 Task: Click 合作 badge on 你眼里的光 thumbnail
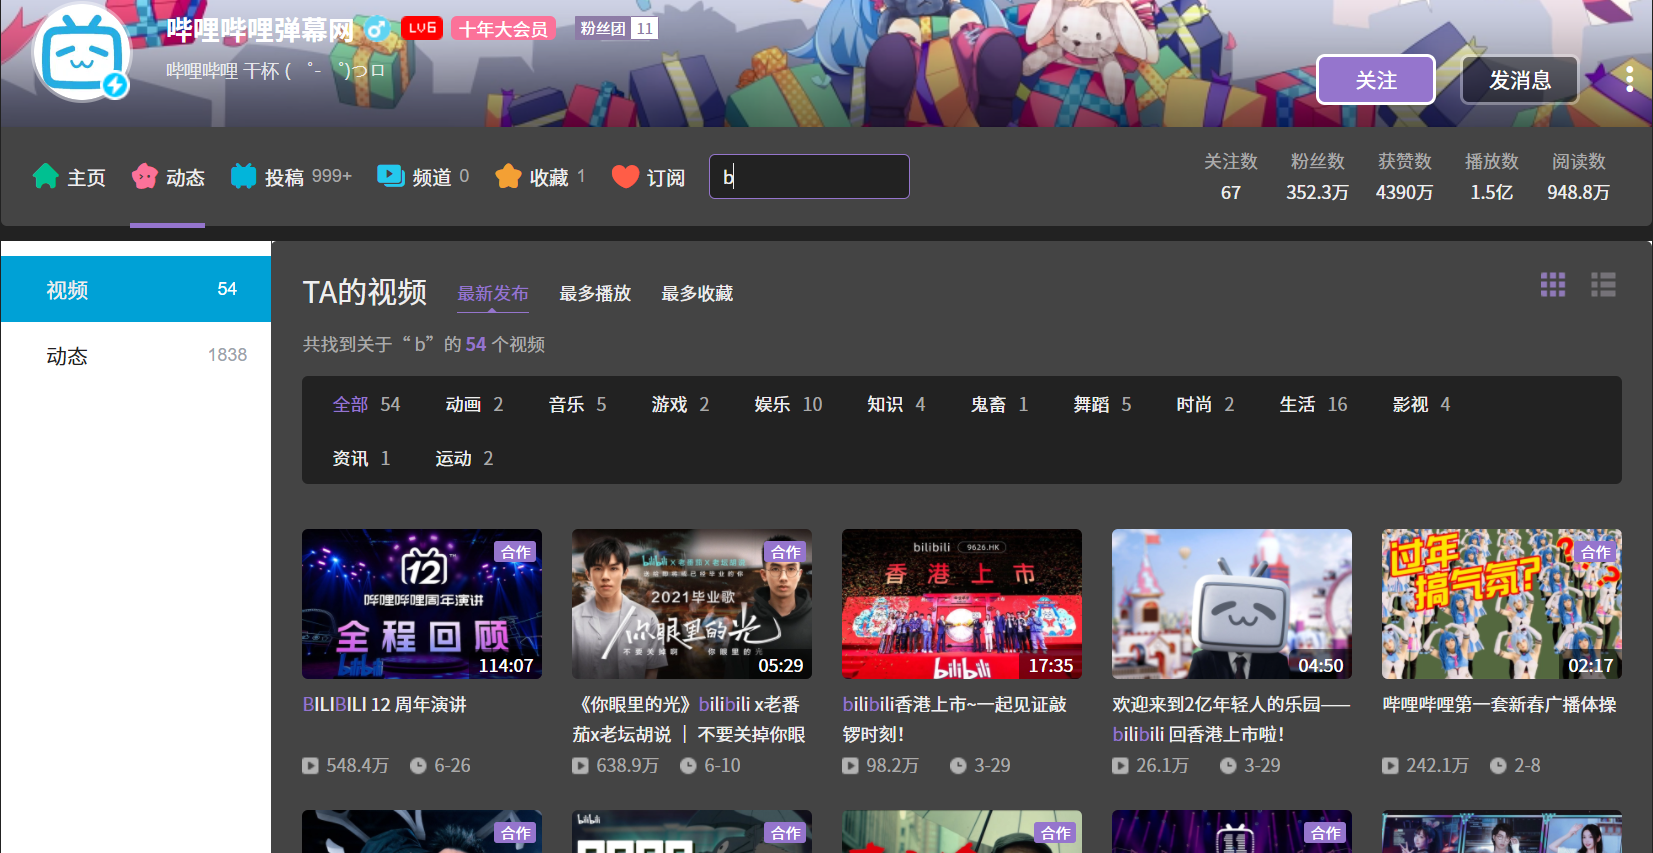(785, 552)
